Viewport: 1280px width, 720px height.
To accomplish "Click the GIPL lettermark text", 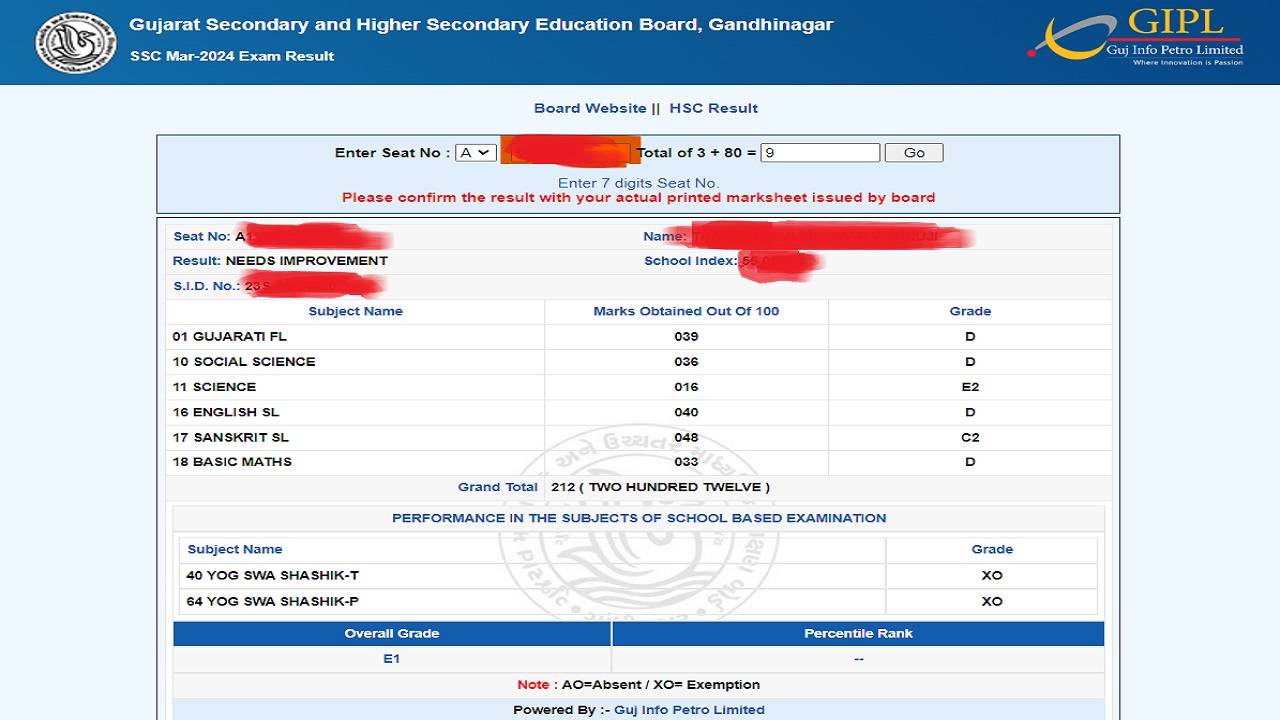I will (x=1175, y=22).
